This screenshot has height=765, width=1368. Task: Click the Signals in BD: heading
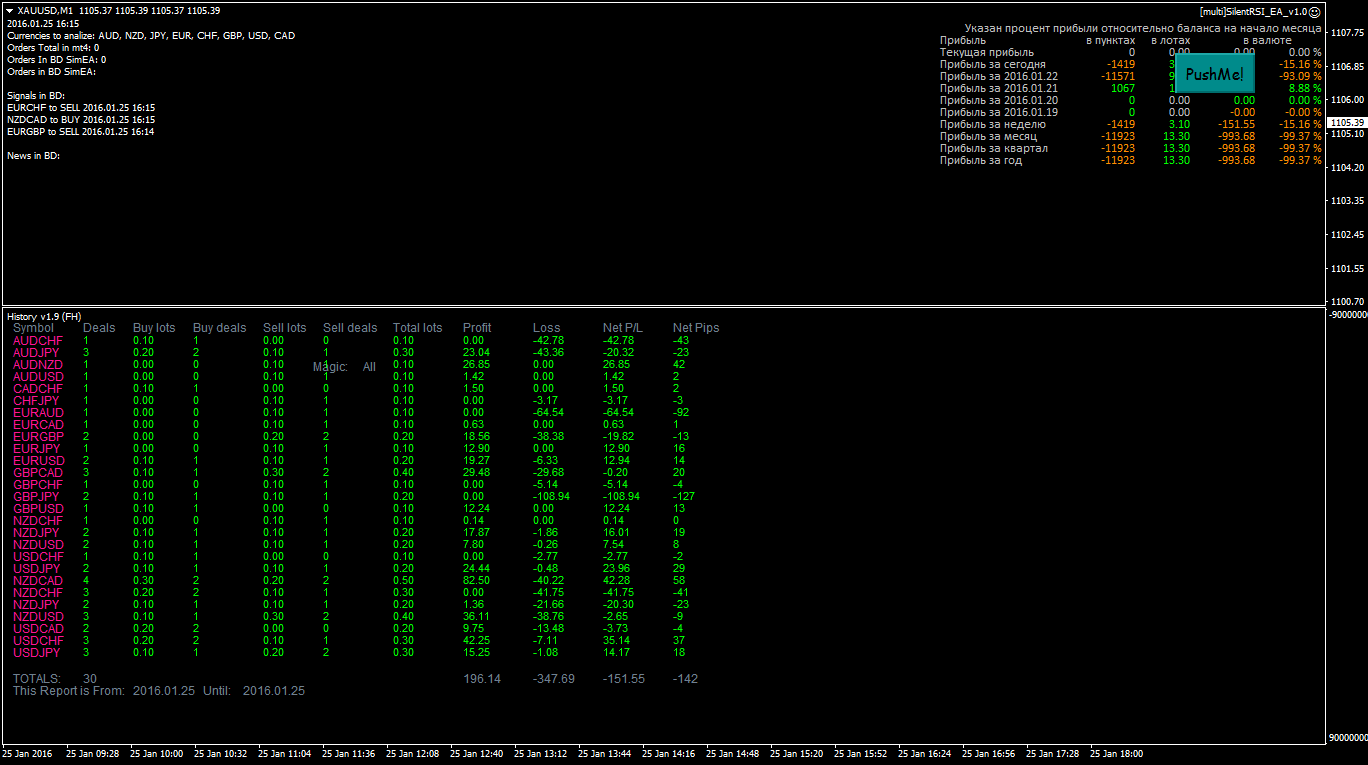pos(36,96)
